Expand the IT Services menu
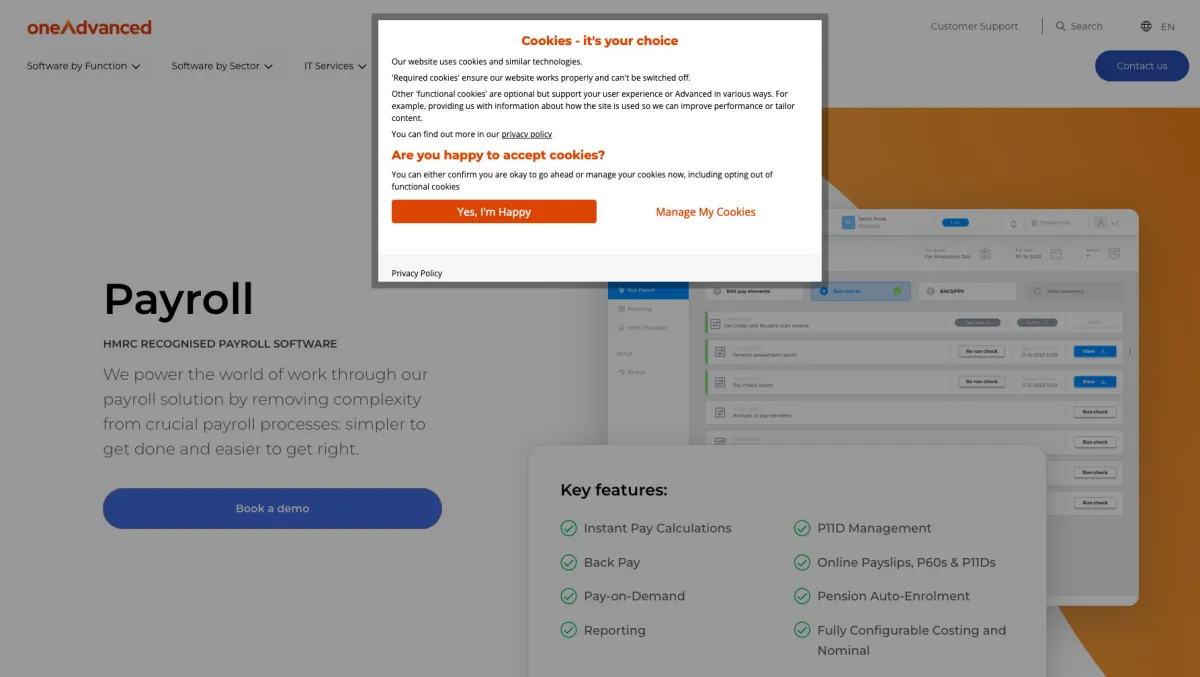Viewport: 1200px width, 677px height. pyautogui.click(x=335, y=66)
